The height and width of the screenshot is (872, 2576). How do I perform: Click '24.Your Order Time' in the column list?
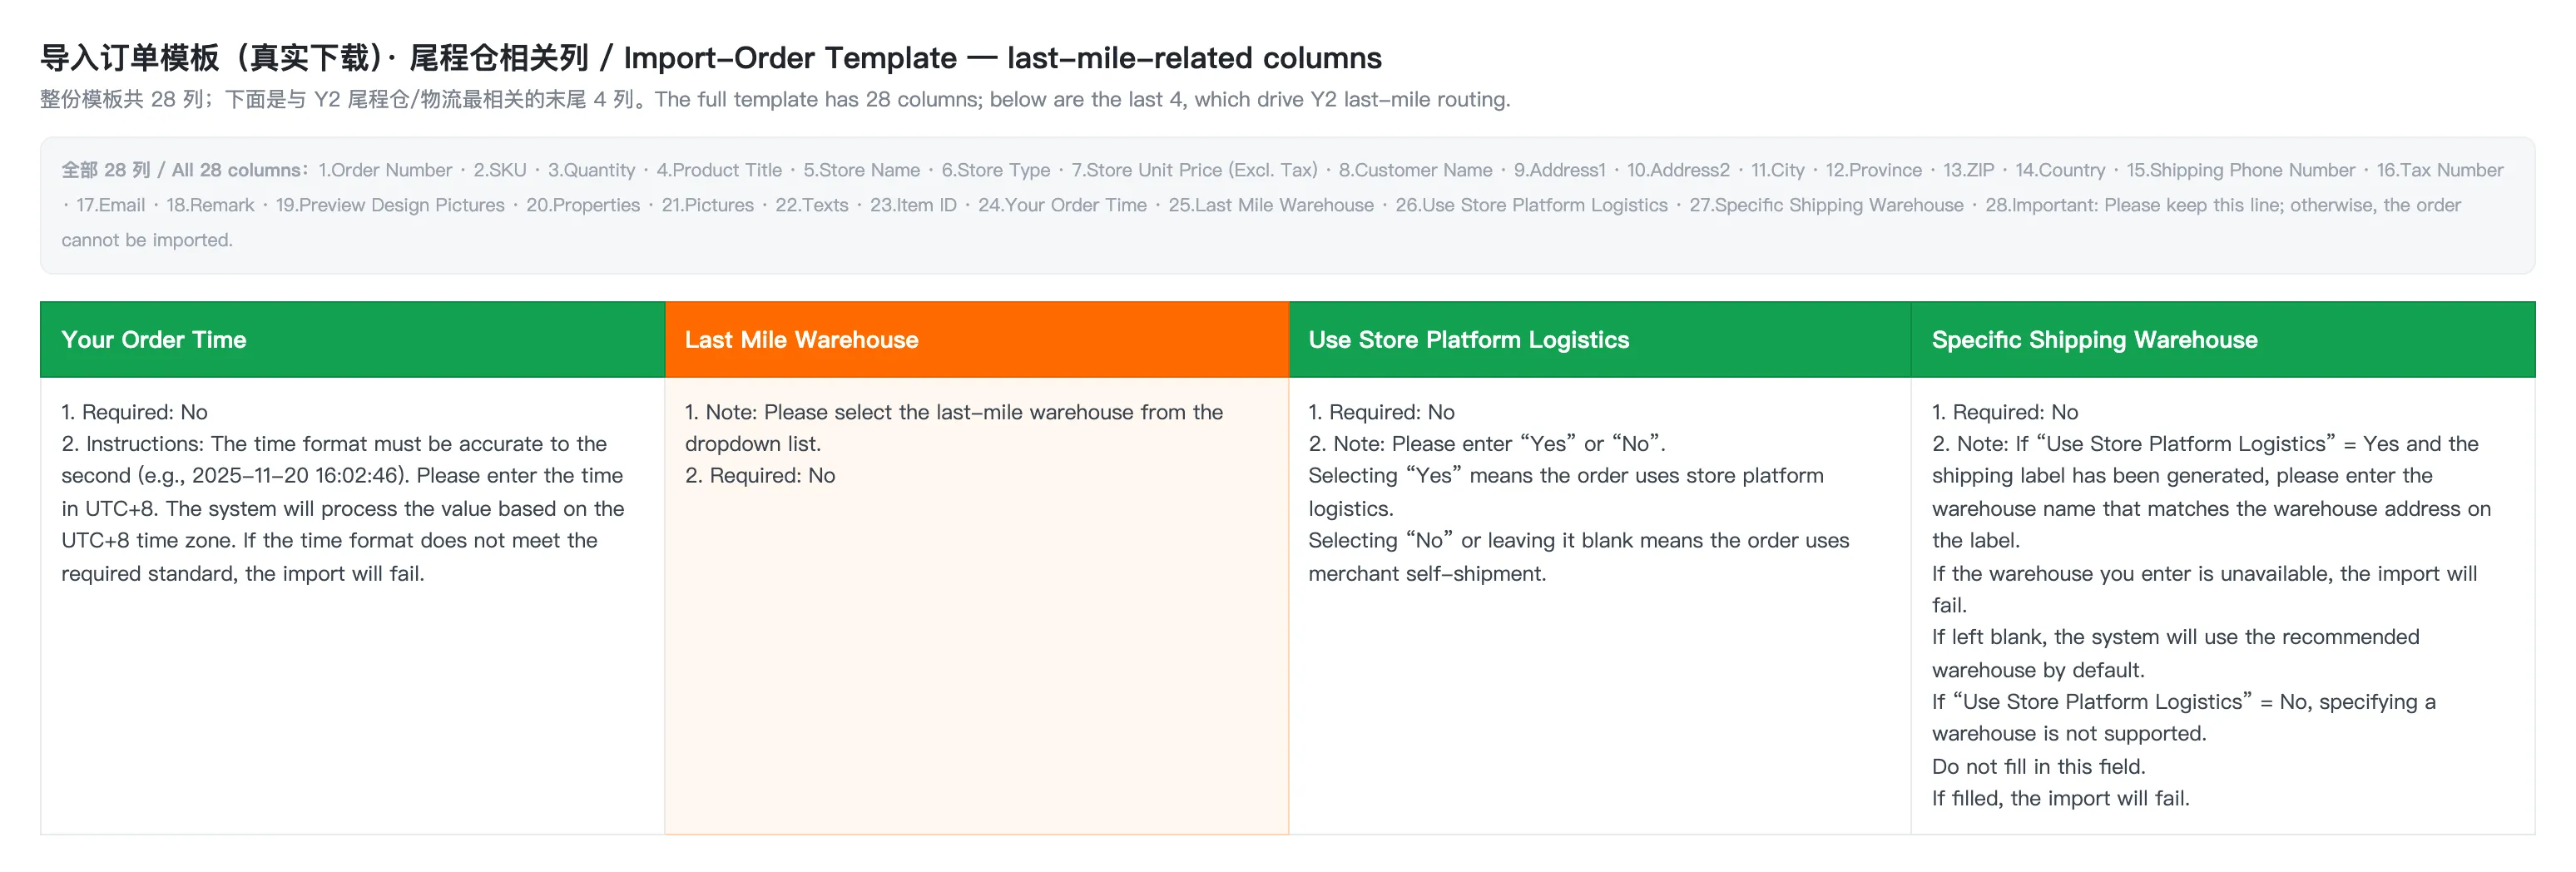1062,205
